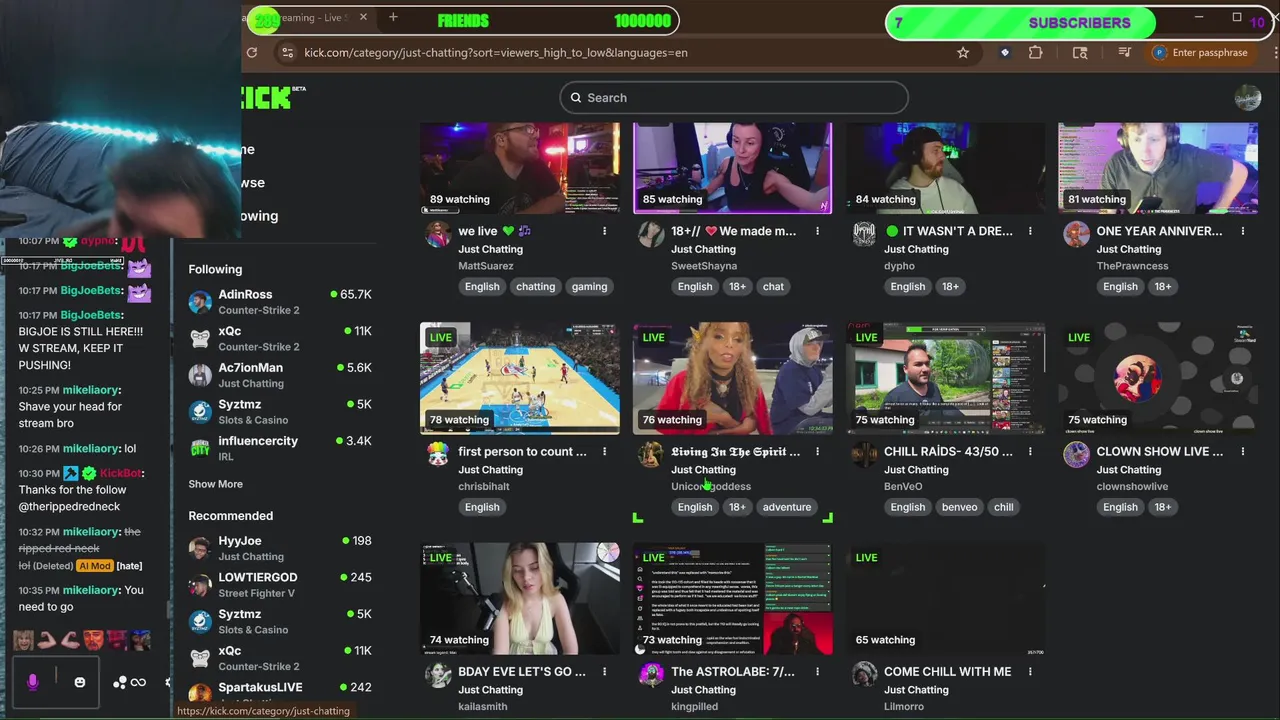
Task: Open options menu for BenVeO's stream
Action: click(x=1030, y=451)
